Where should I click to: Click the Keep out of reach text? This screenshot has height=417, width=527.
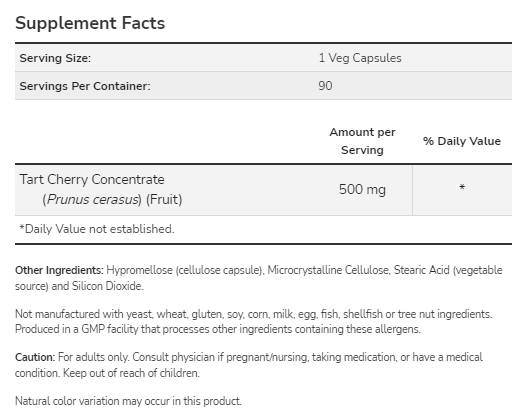(131, 373)
